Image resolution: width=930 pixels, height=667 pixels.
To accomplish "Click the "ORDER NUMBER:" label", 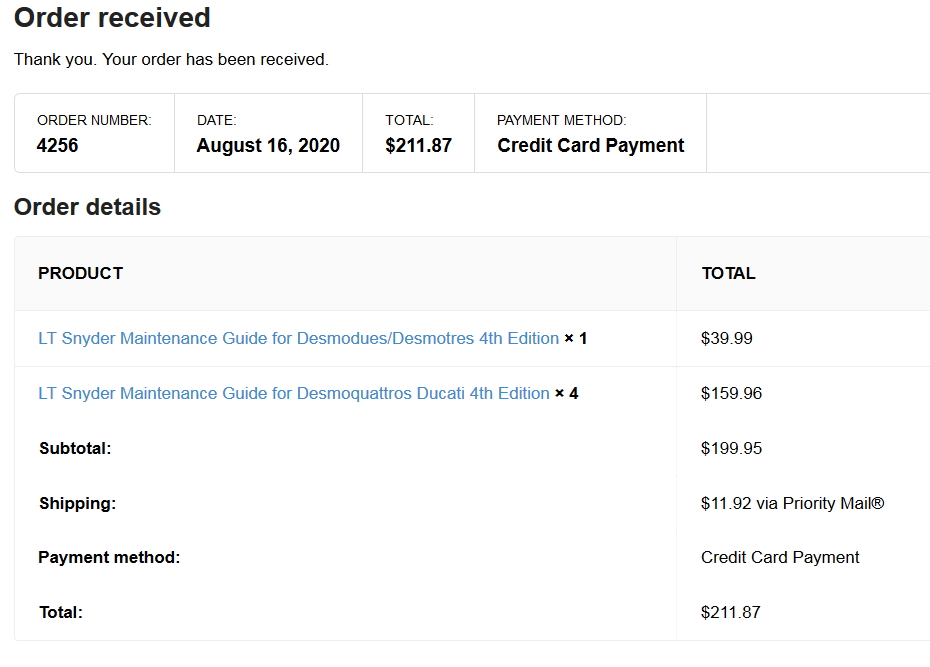I will coord(94,120).
